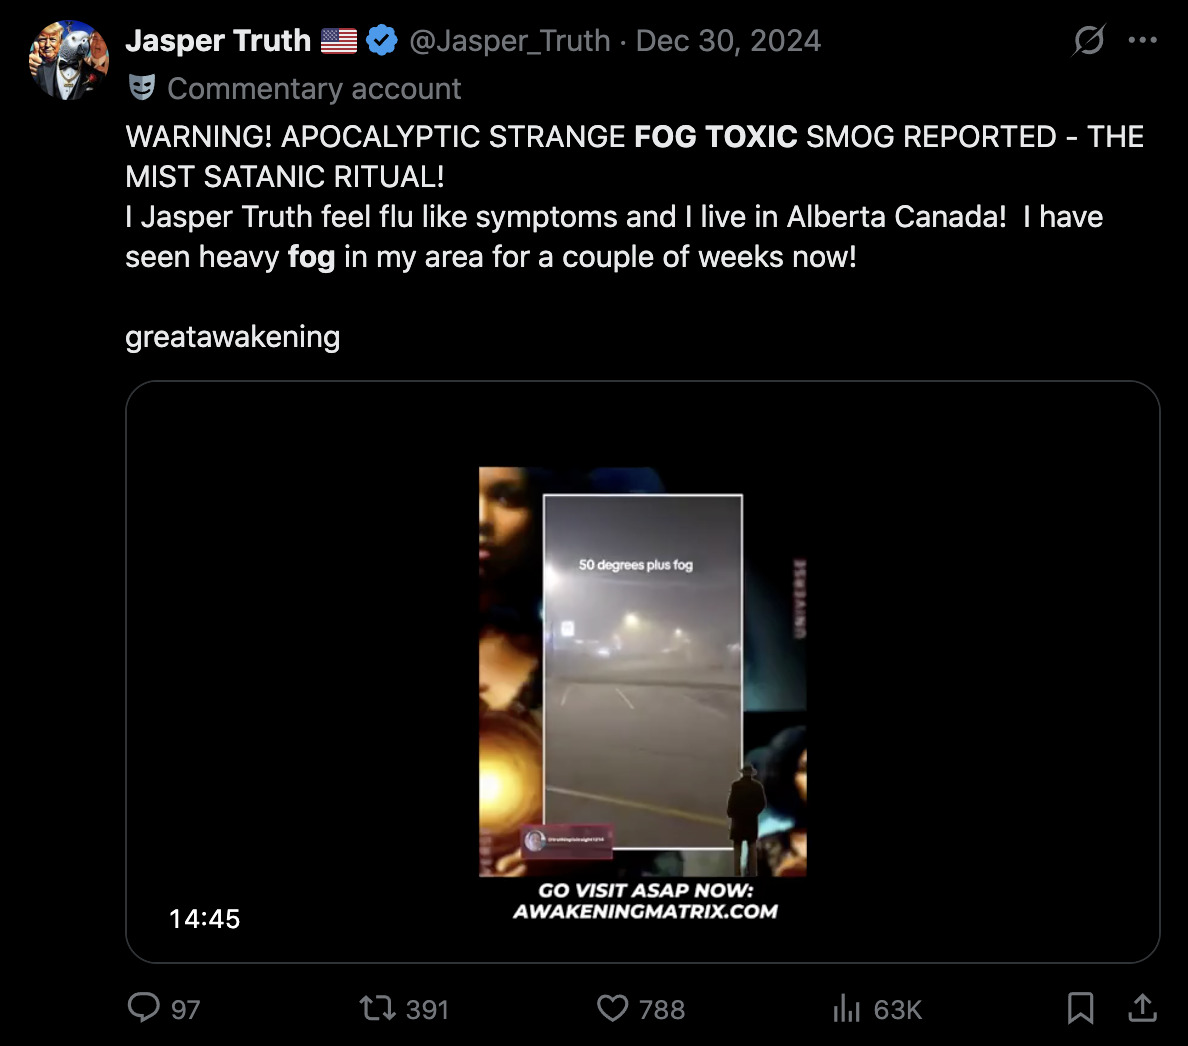Click the Commentary account label
The height and width of the screenshot is (1046, 1188).
(x=314, y=89)
